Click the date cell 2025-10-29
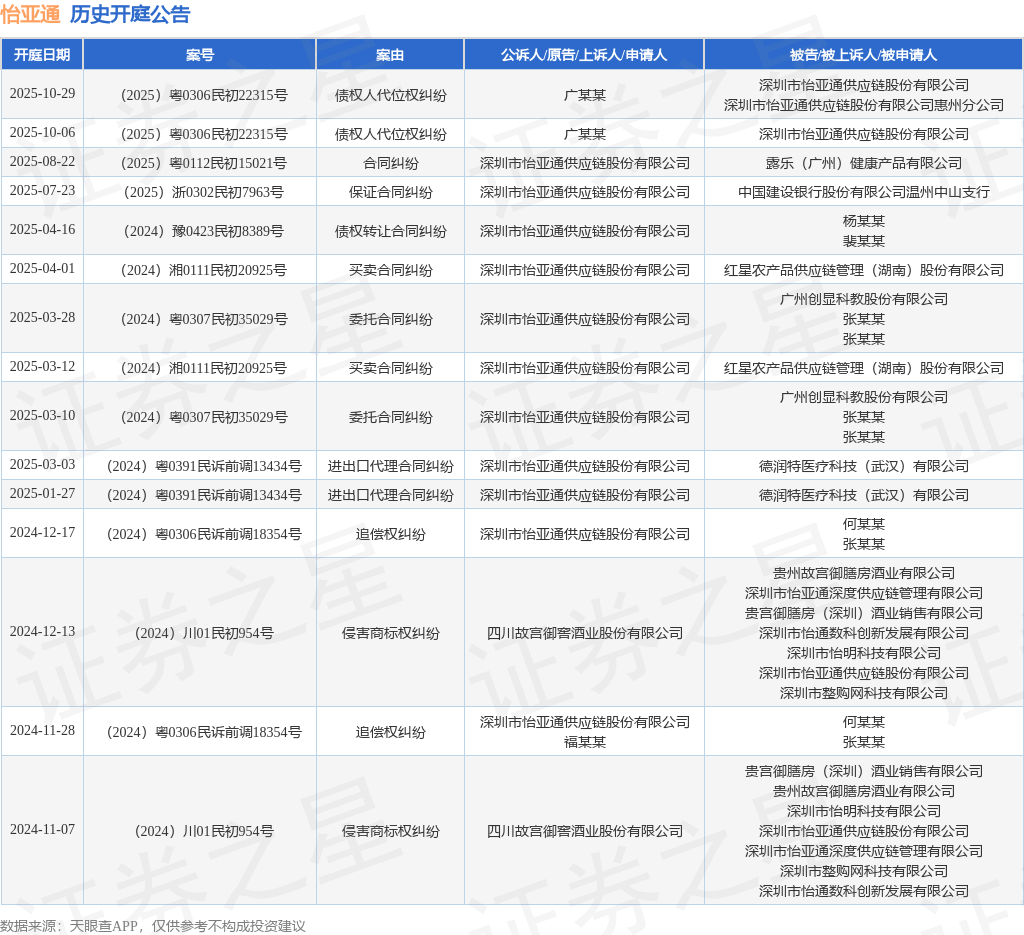The image size is (1024, 935). pyautogui.click(x=42, y=93)
